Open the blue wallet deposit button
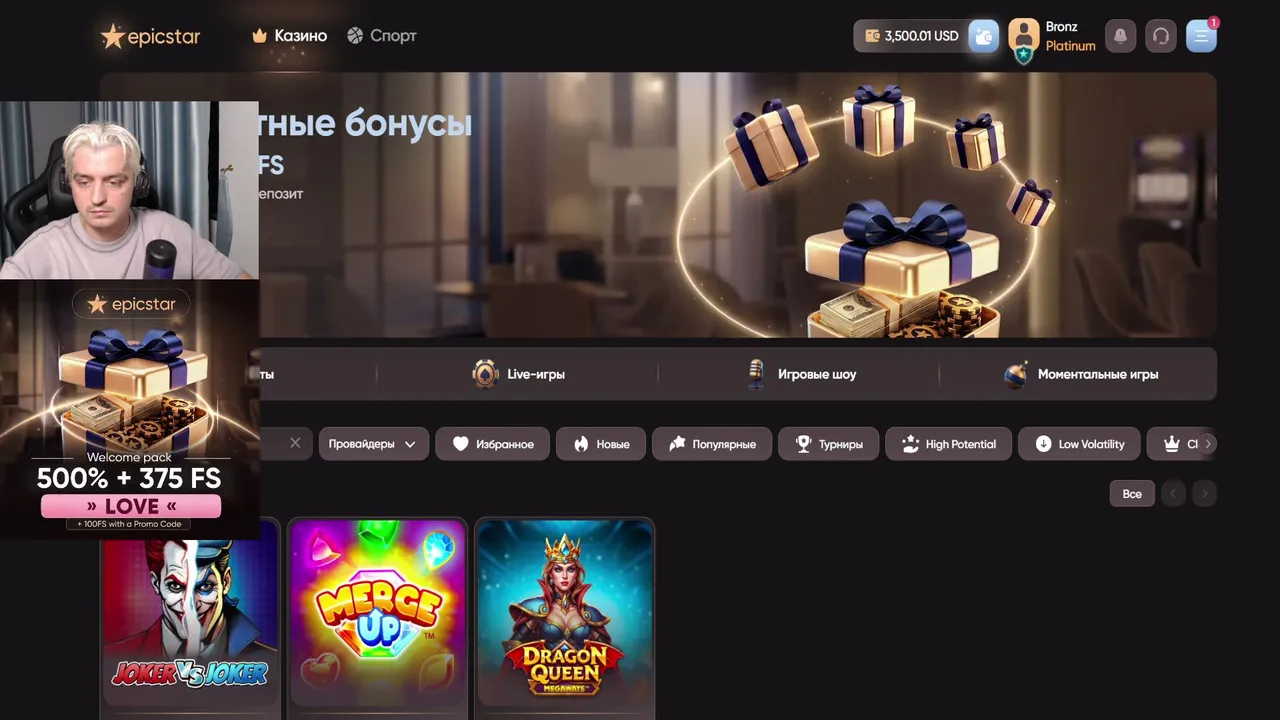1280x720 pixels. pyautogui.click(x=983, y=36)
